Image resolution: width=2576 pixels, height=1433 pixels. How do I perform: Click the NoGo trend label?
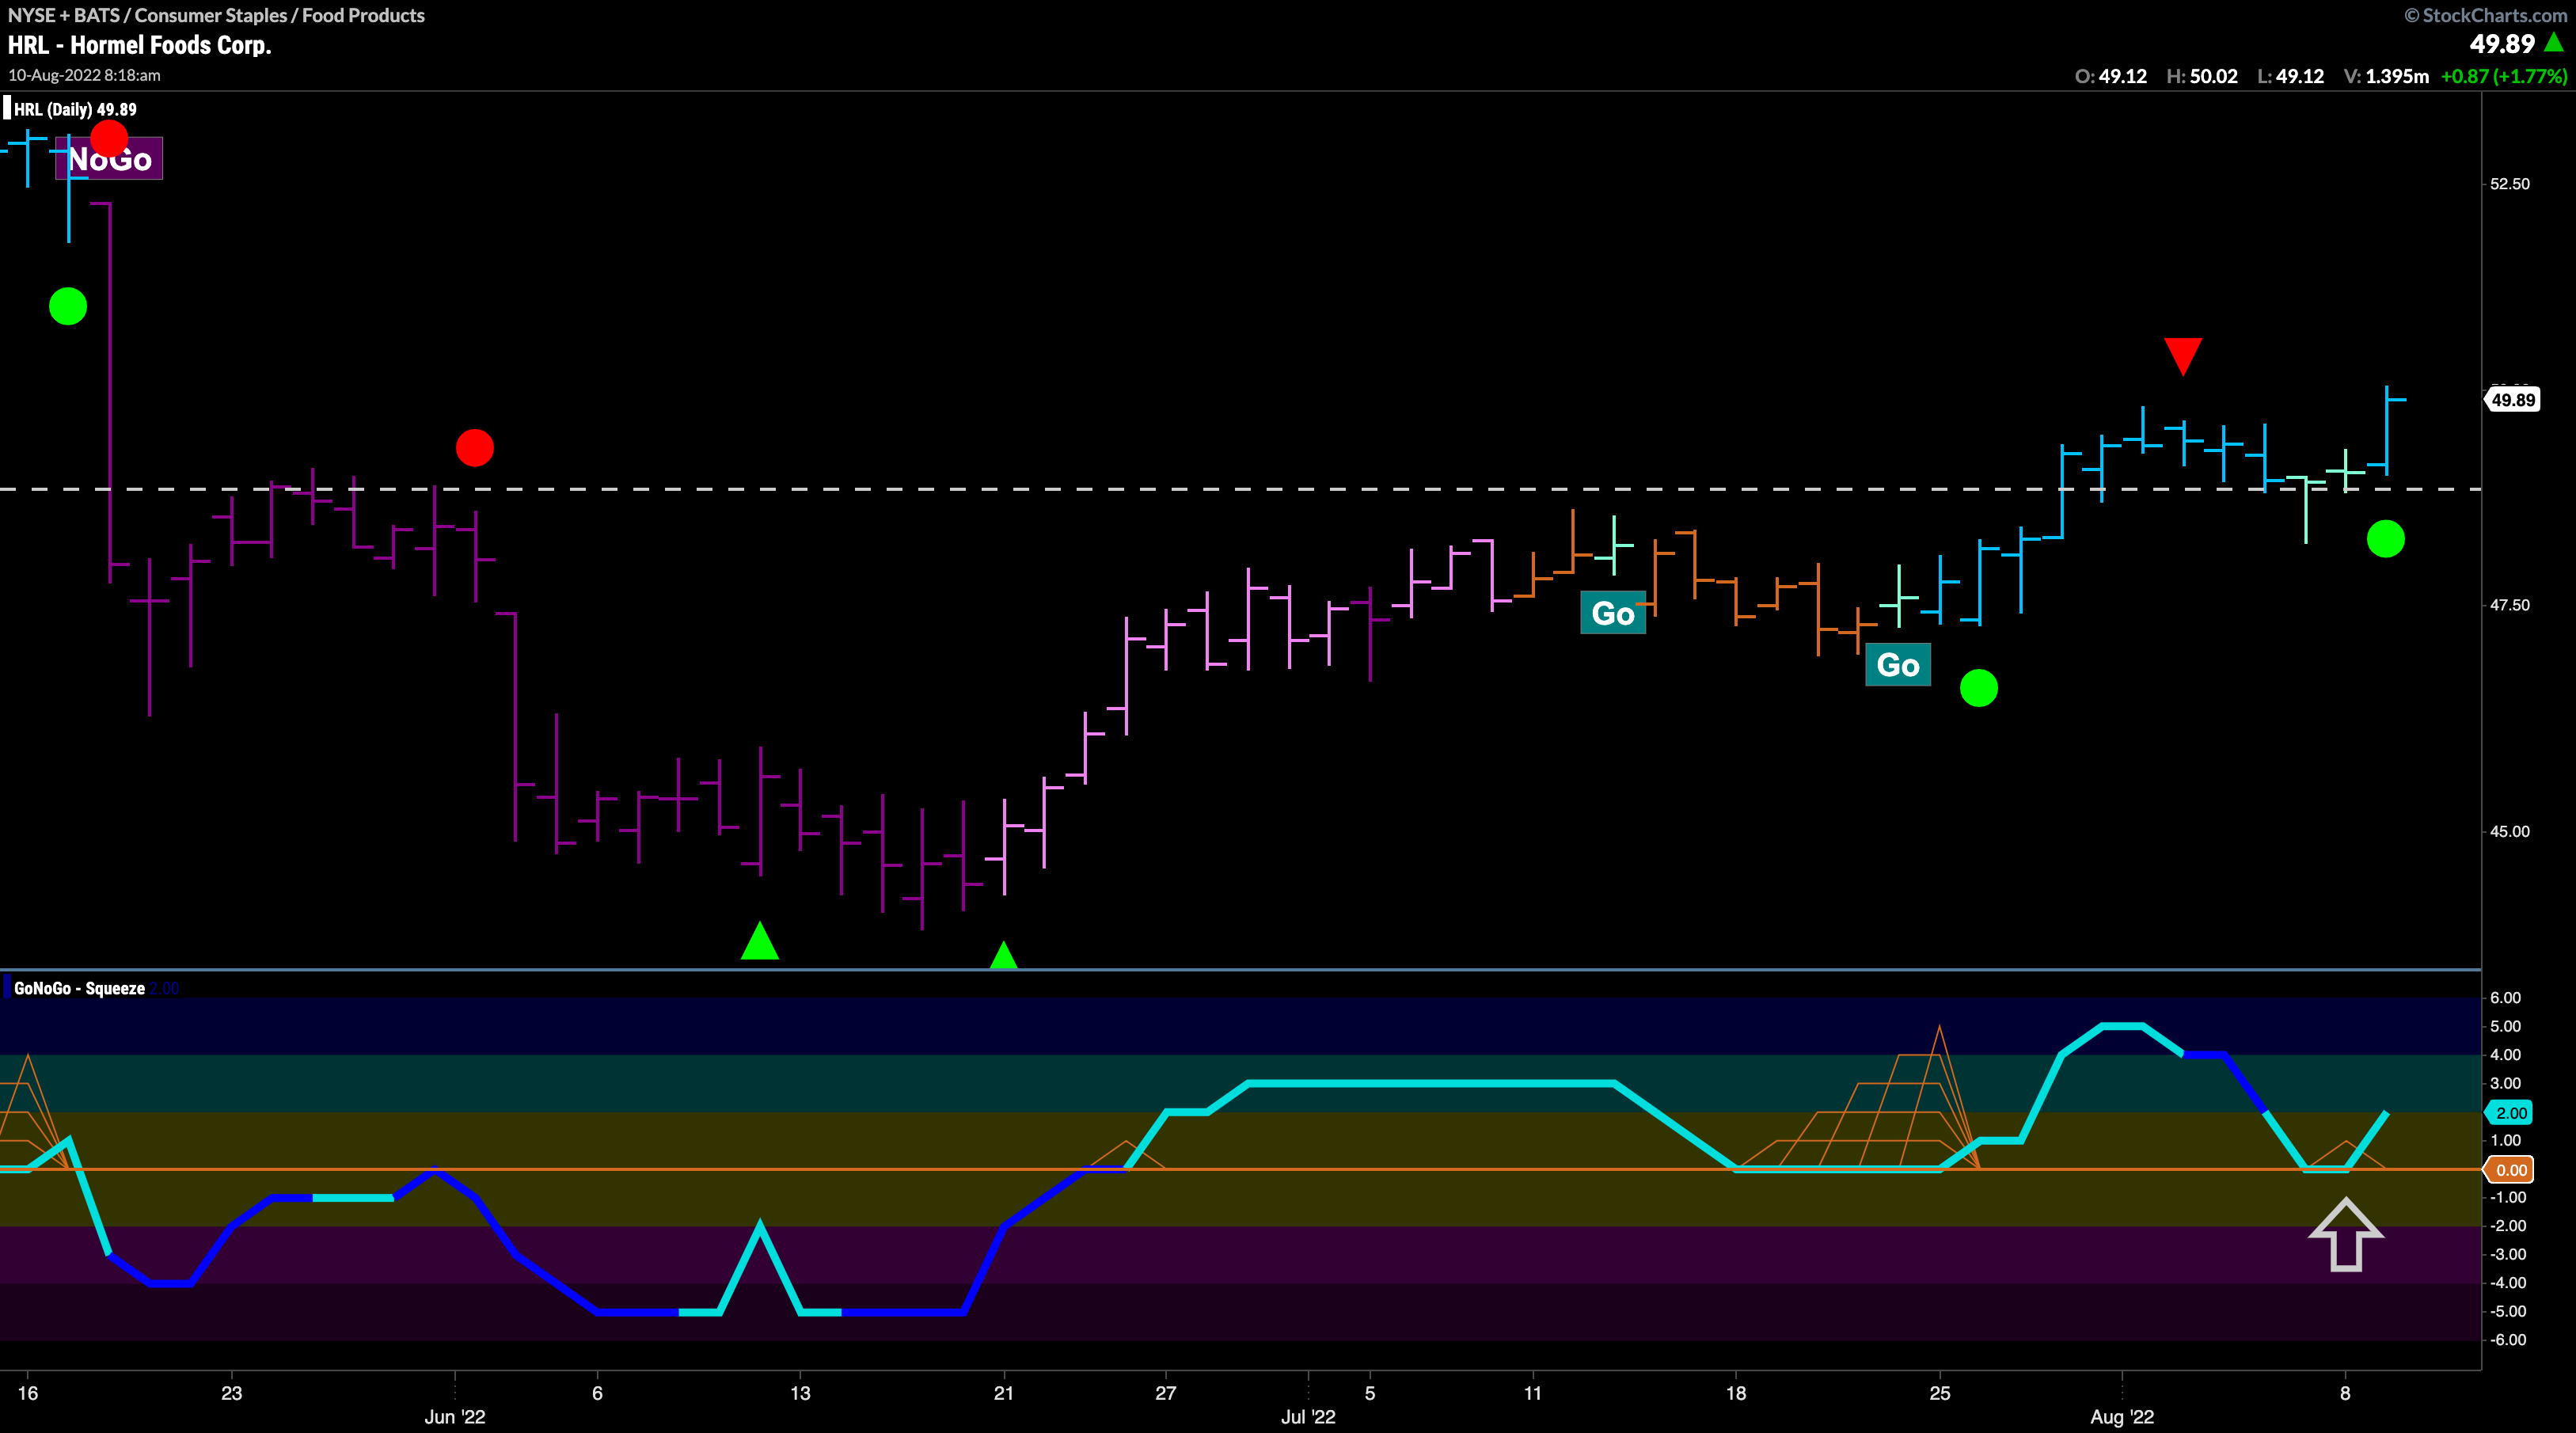click(110, 159)
